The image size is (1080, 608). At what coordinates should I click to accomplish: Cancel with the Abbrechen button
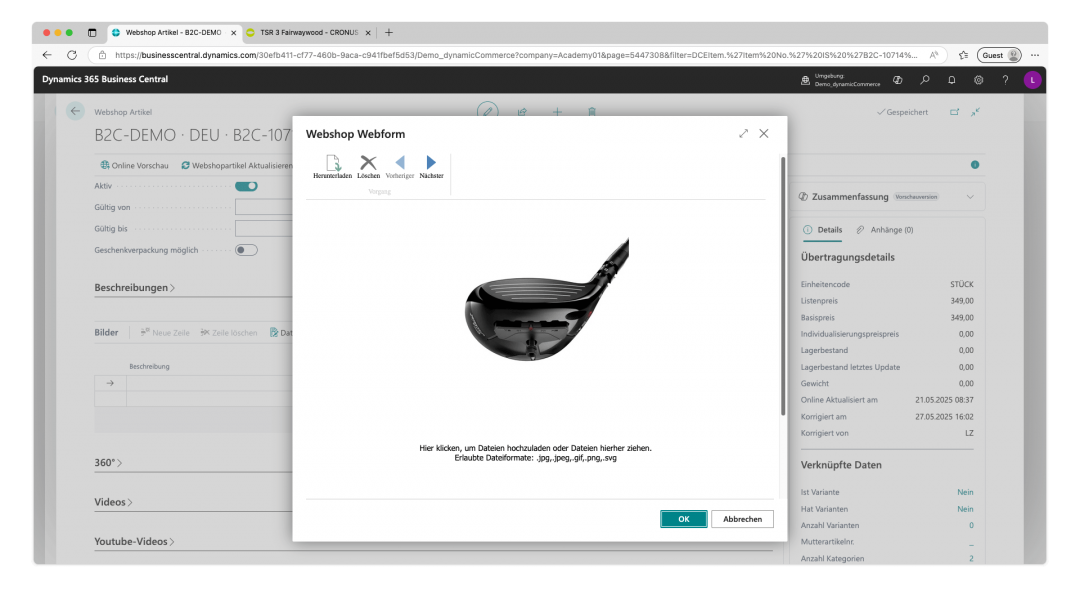742,519
